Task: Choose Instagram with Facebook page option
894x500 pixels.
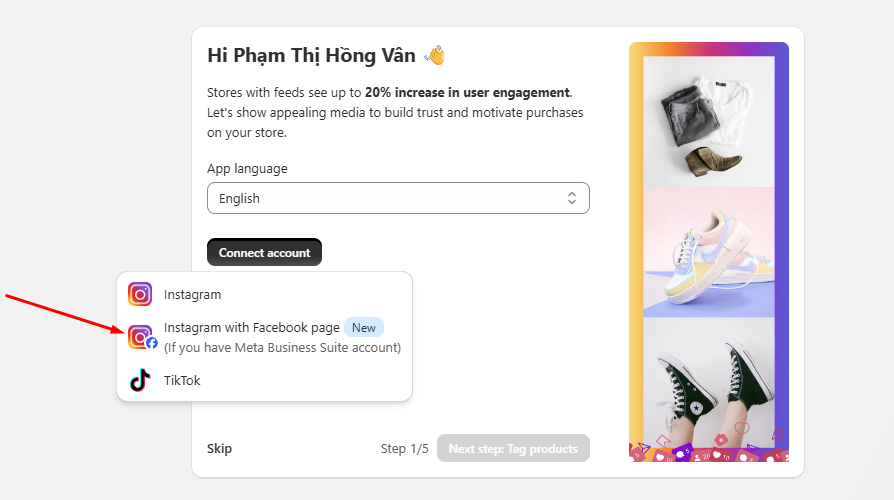Action: (264, 337)
